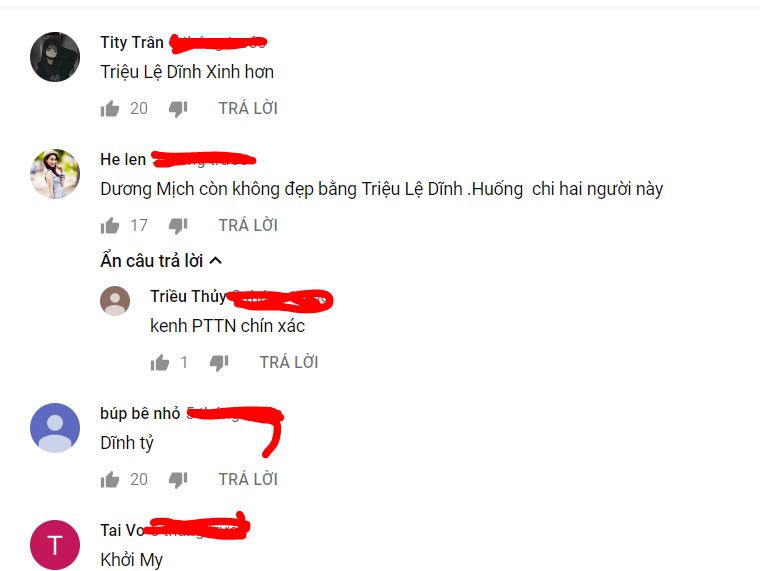Viewport: 760px width, 571px height.
Task: Open He len's profile picture
Action: point(55,174)
